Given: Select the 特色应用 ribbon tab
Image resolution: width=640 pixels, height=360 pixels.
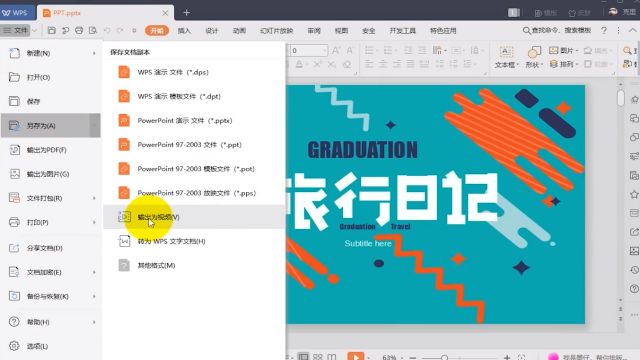Looking at the screenshot, I should coord(443,31).
